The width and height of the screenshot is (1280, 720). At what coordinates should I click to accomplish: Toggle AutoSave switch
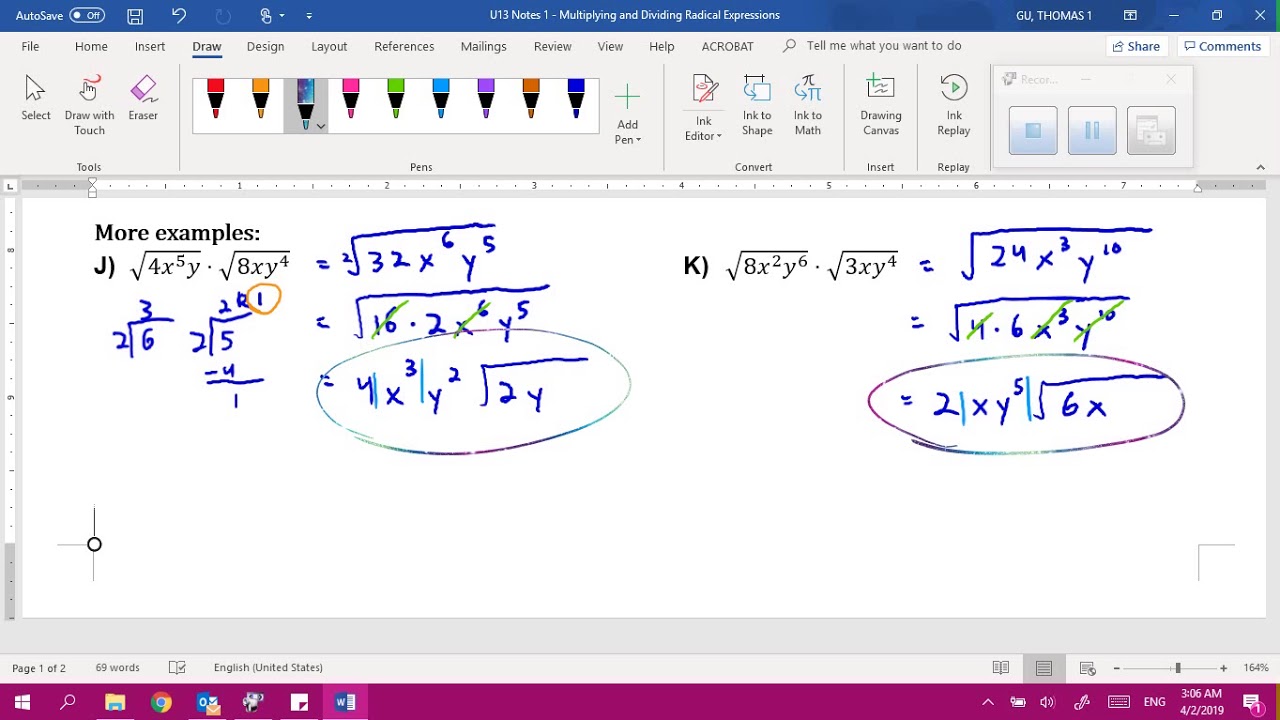(87, 15)
